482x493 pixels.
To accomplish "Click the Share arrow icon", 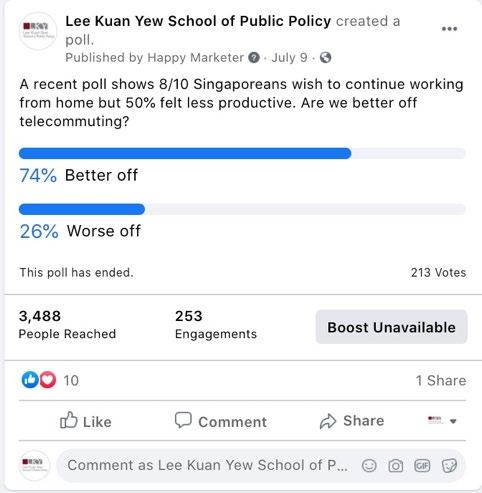I will pos(328,421).
